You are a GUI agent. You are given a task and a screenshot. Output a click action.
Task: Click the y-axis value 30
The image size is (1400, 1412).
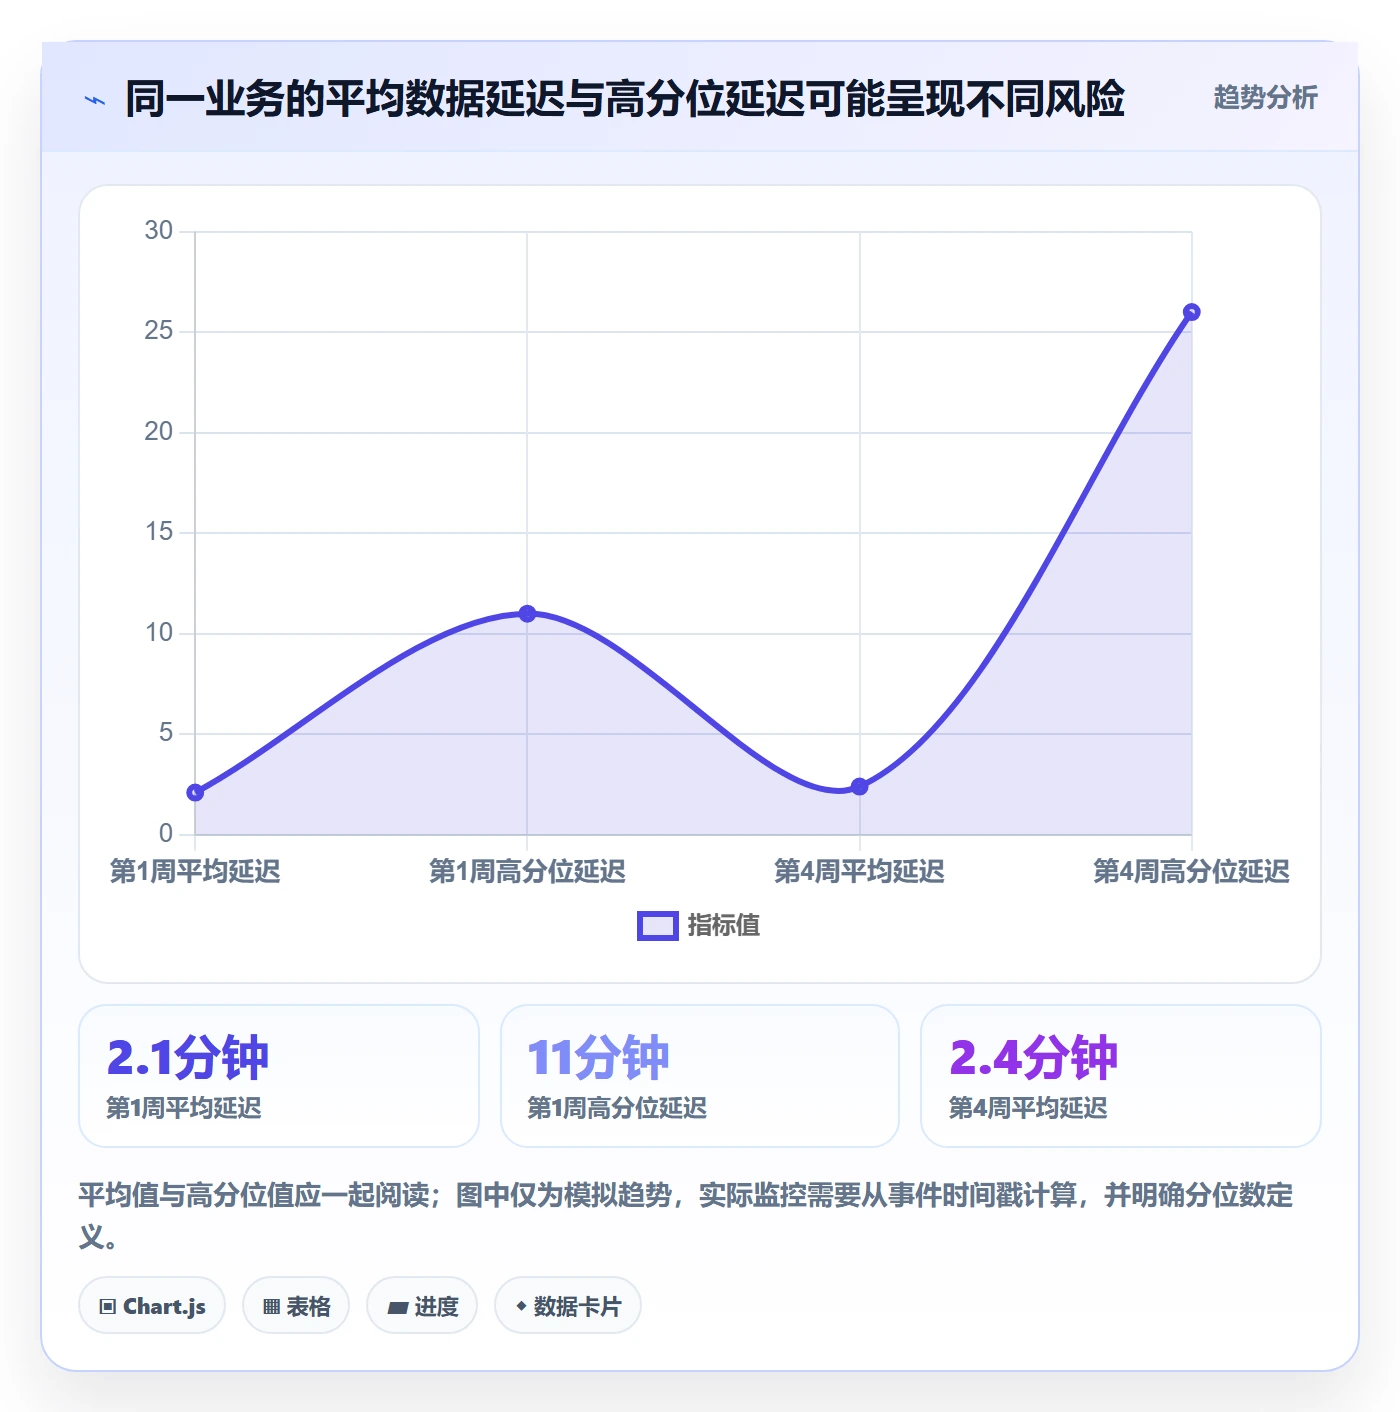[159, 231]
